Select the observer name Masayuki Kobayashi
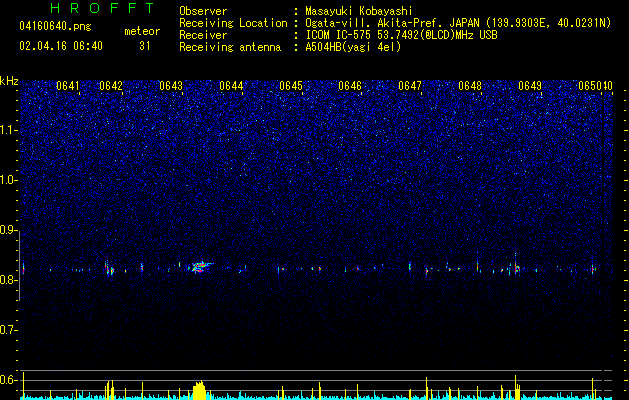 (x=359, y=11)
